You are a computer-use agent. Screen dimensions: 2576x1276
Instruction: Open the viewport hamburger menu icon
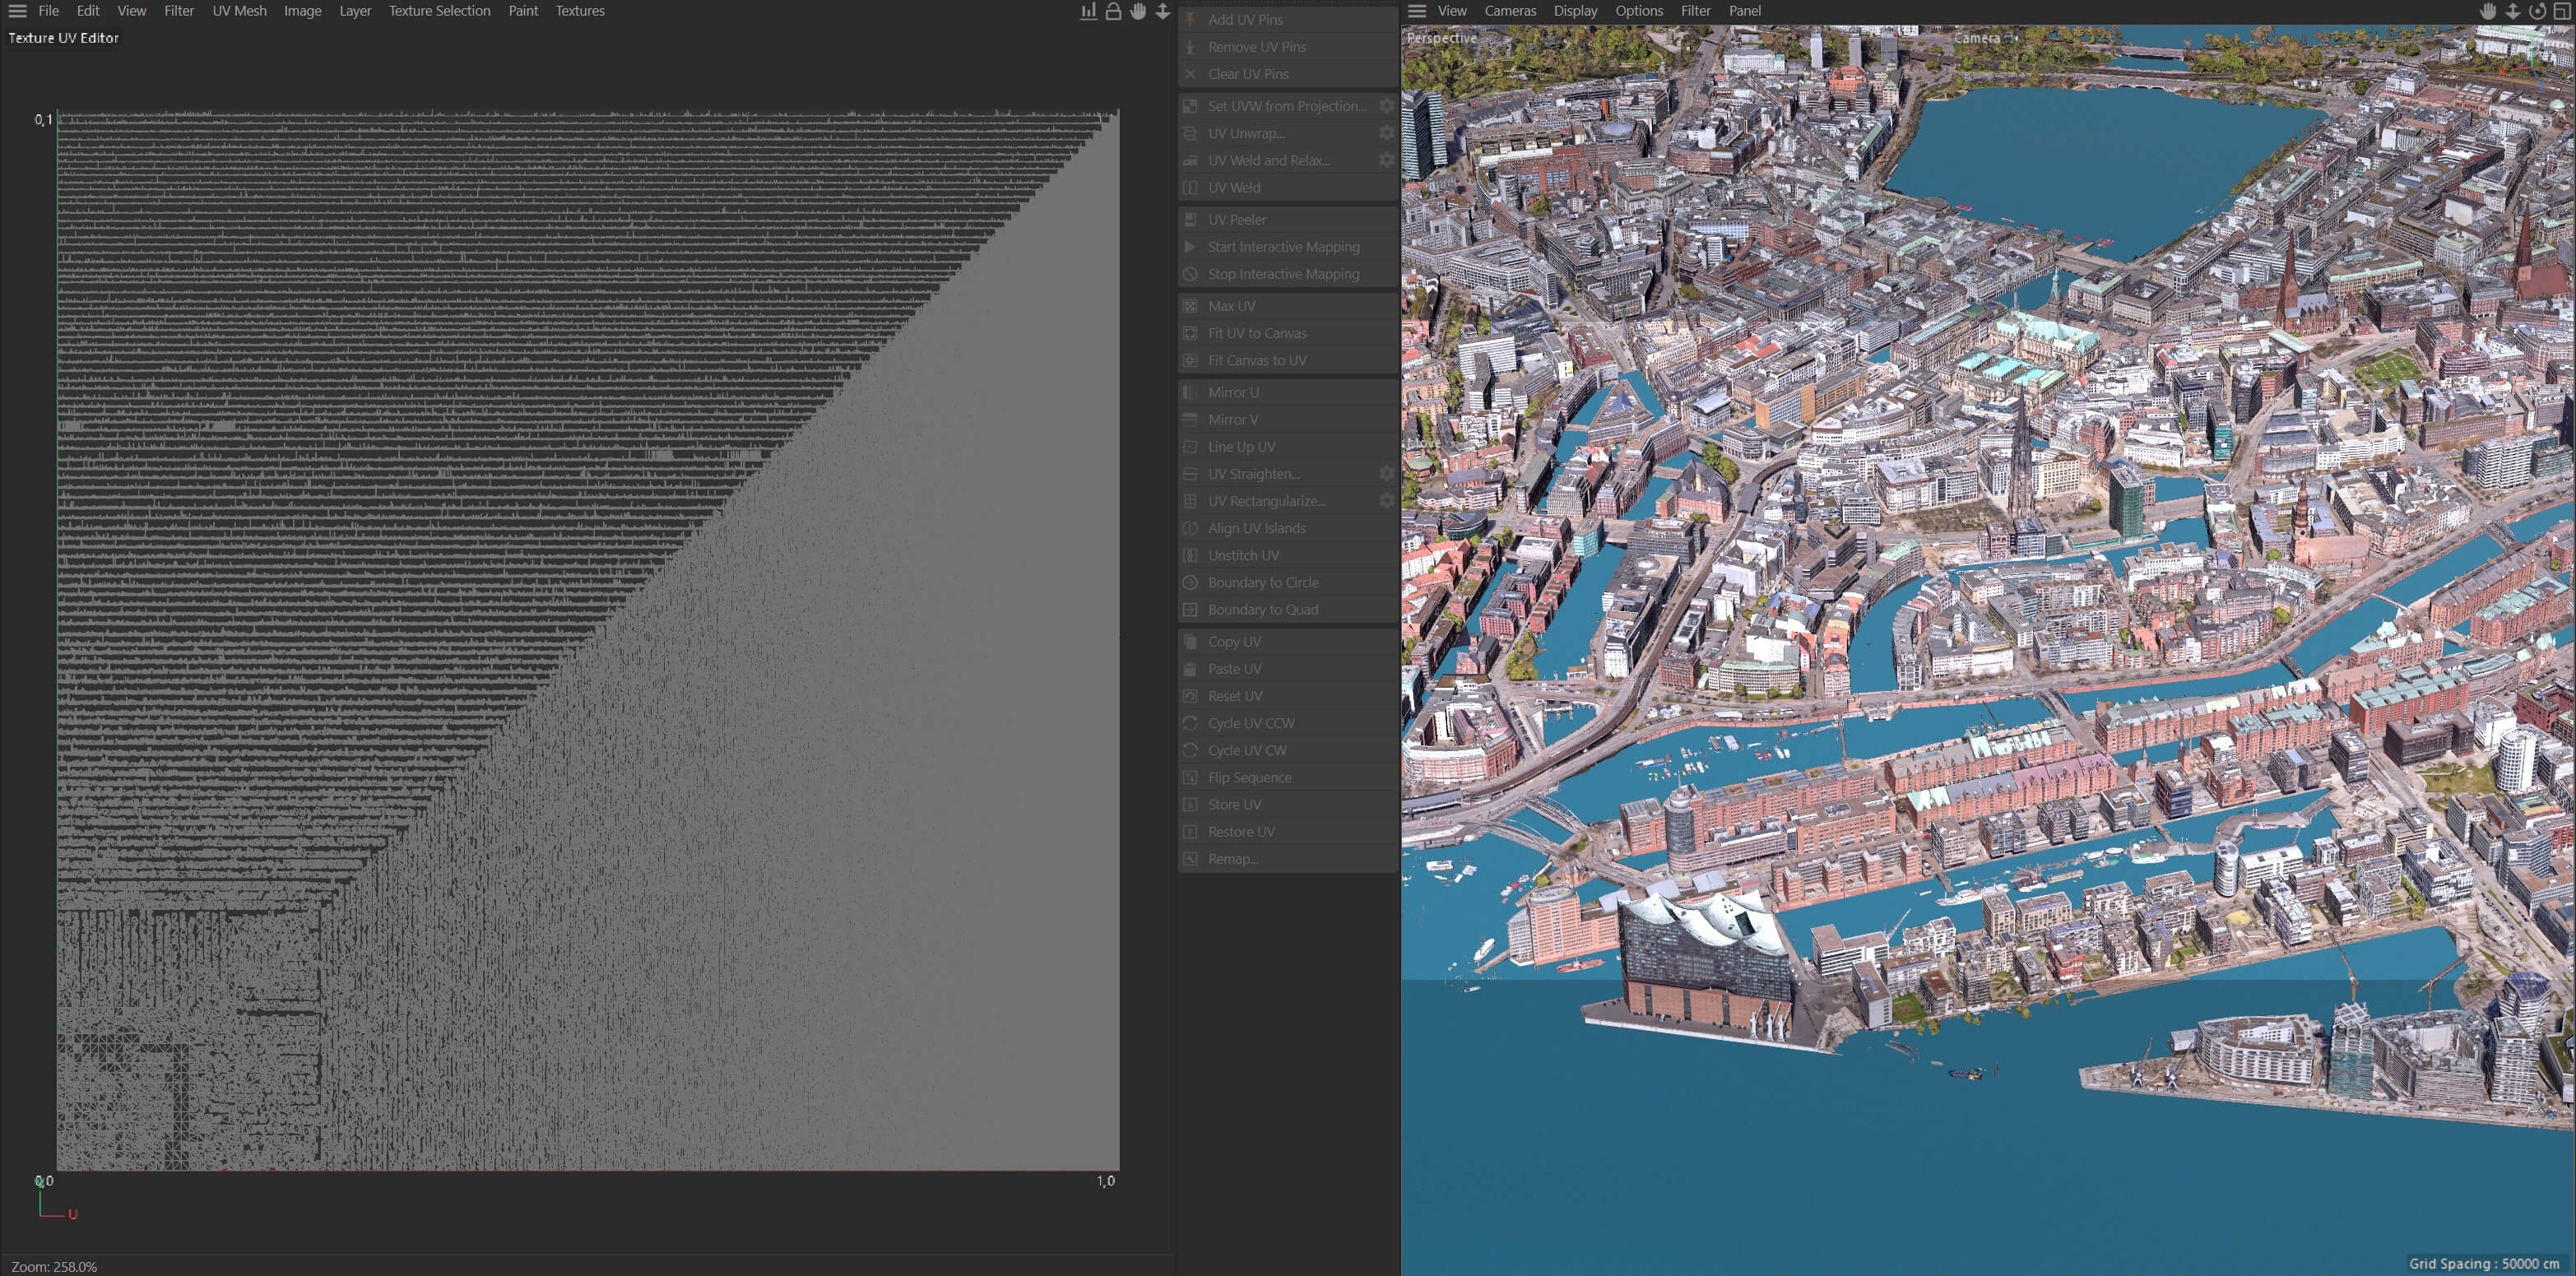[x=1417, y=11]
